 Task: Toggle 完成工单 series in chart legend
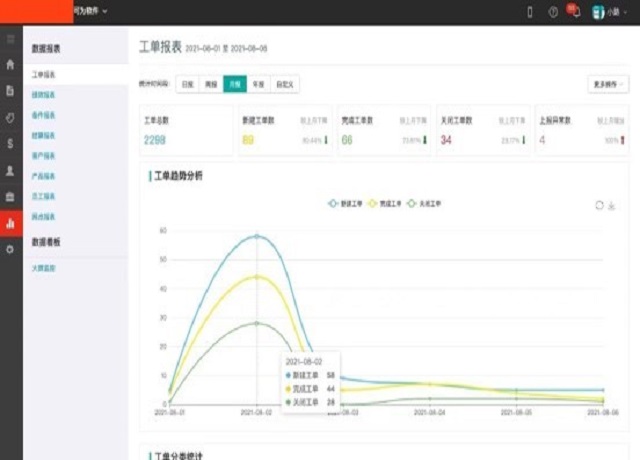[385, 203]
